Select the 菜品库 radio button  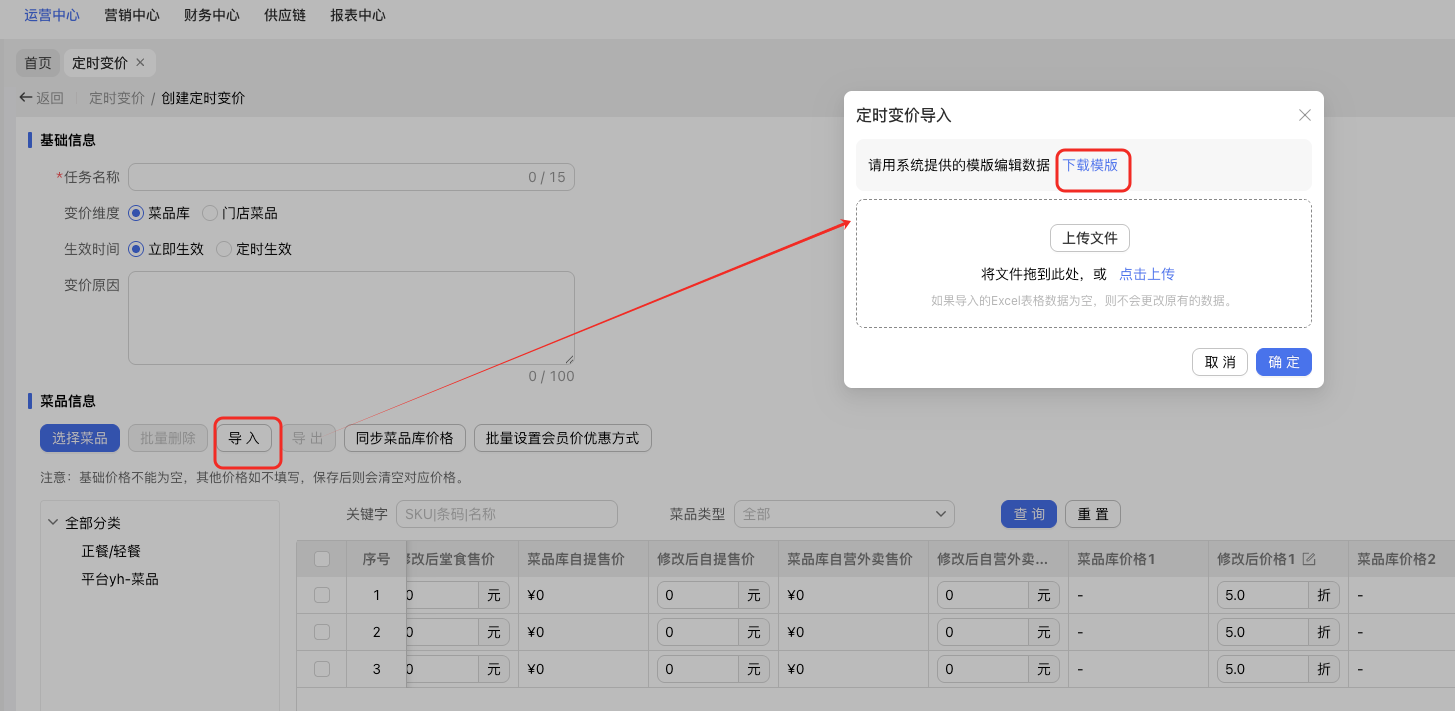[137, 213]
